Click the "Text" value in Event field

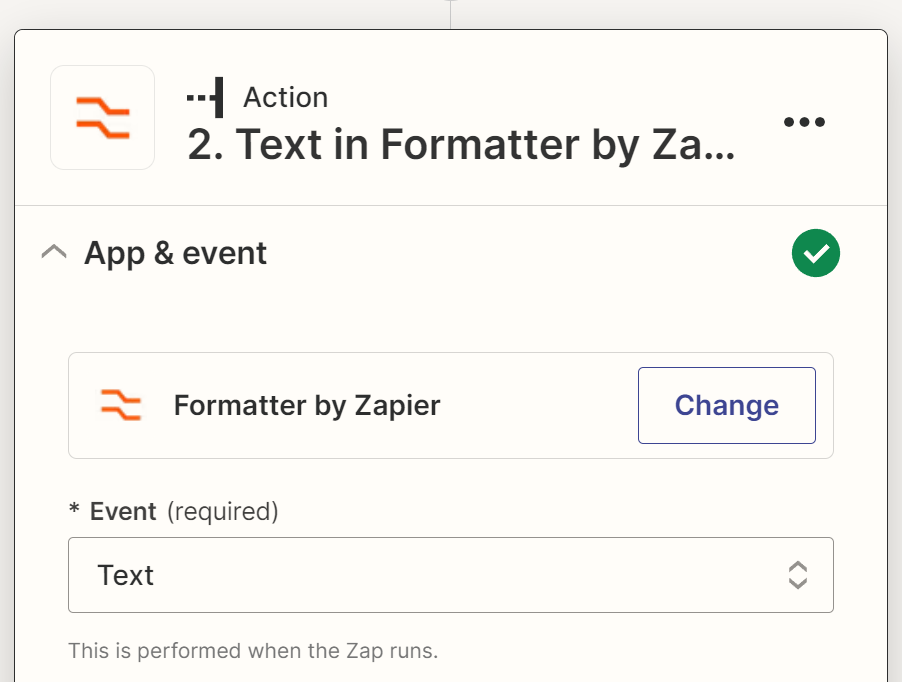tap(126, 575)
